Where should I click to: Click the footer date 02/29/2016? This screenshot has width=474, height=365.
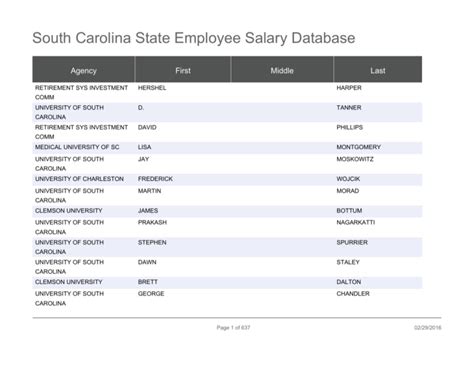428,328
